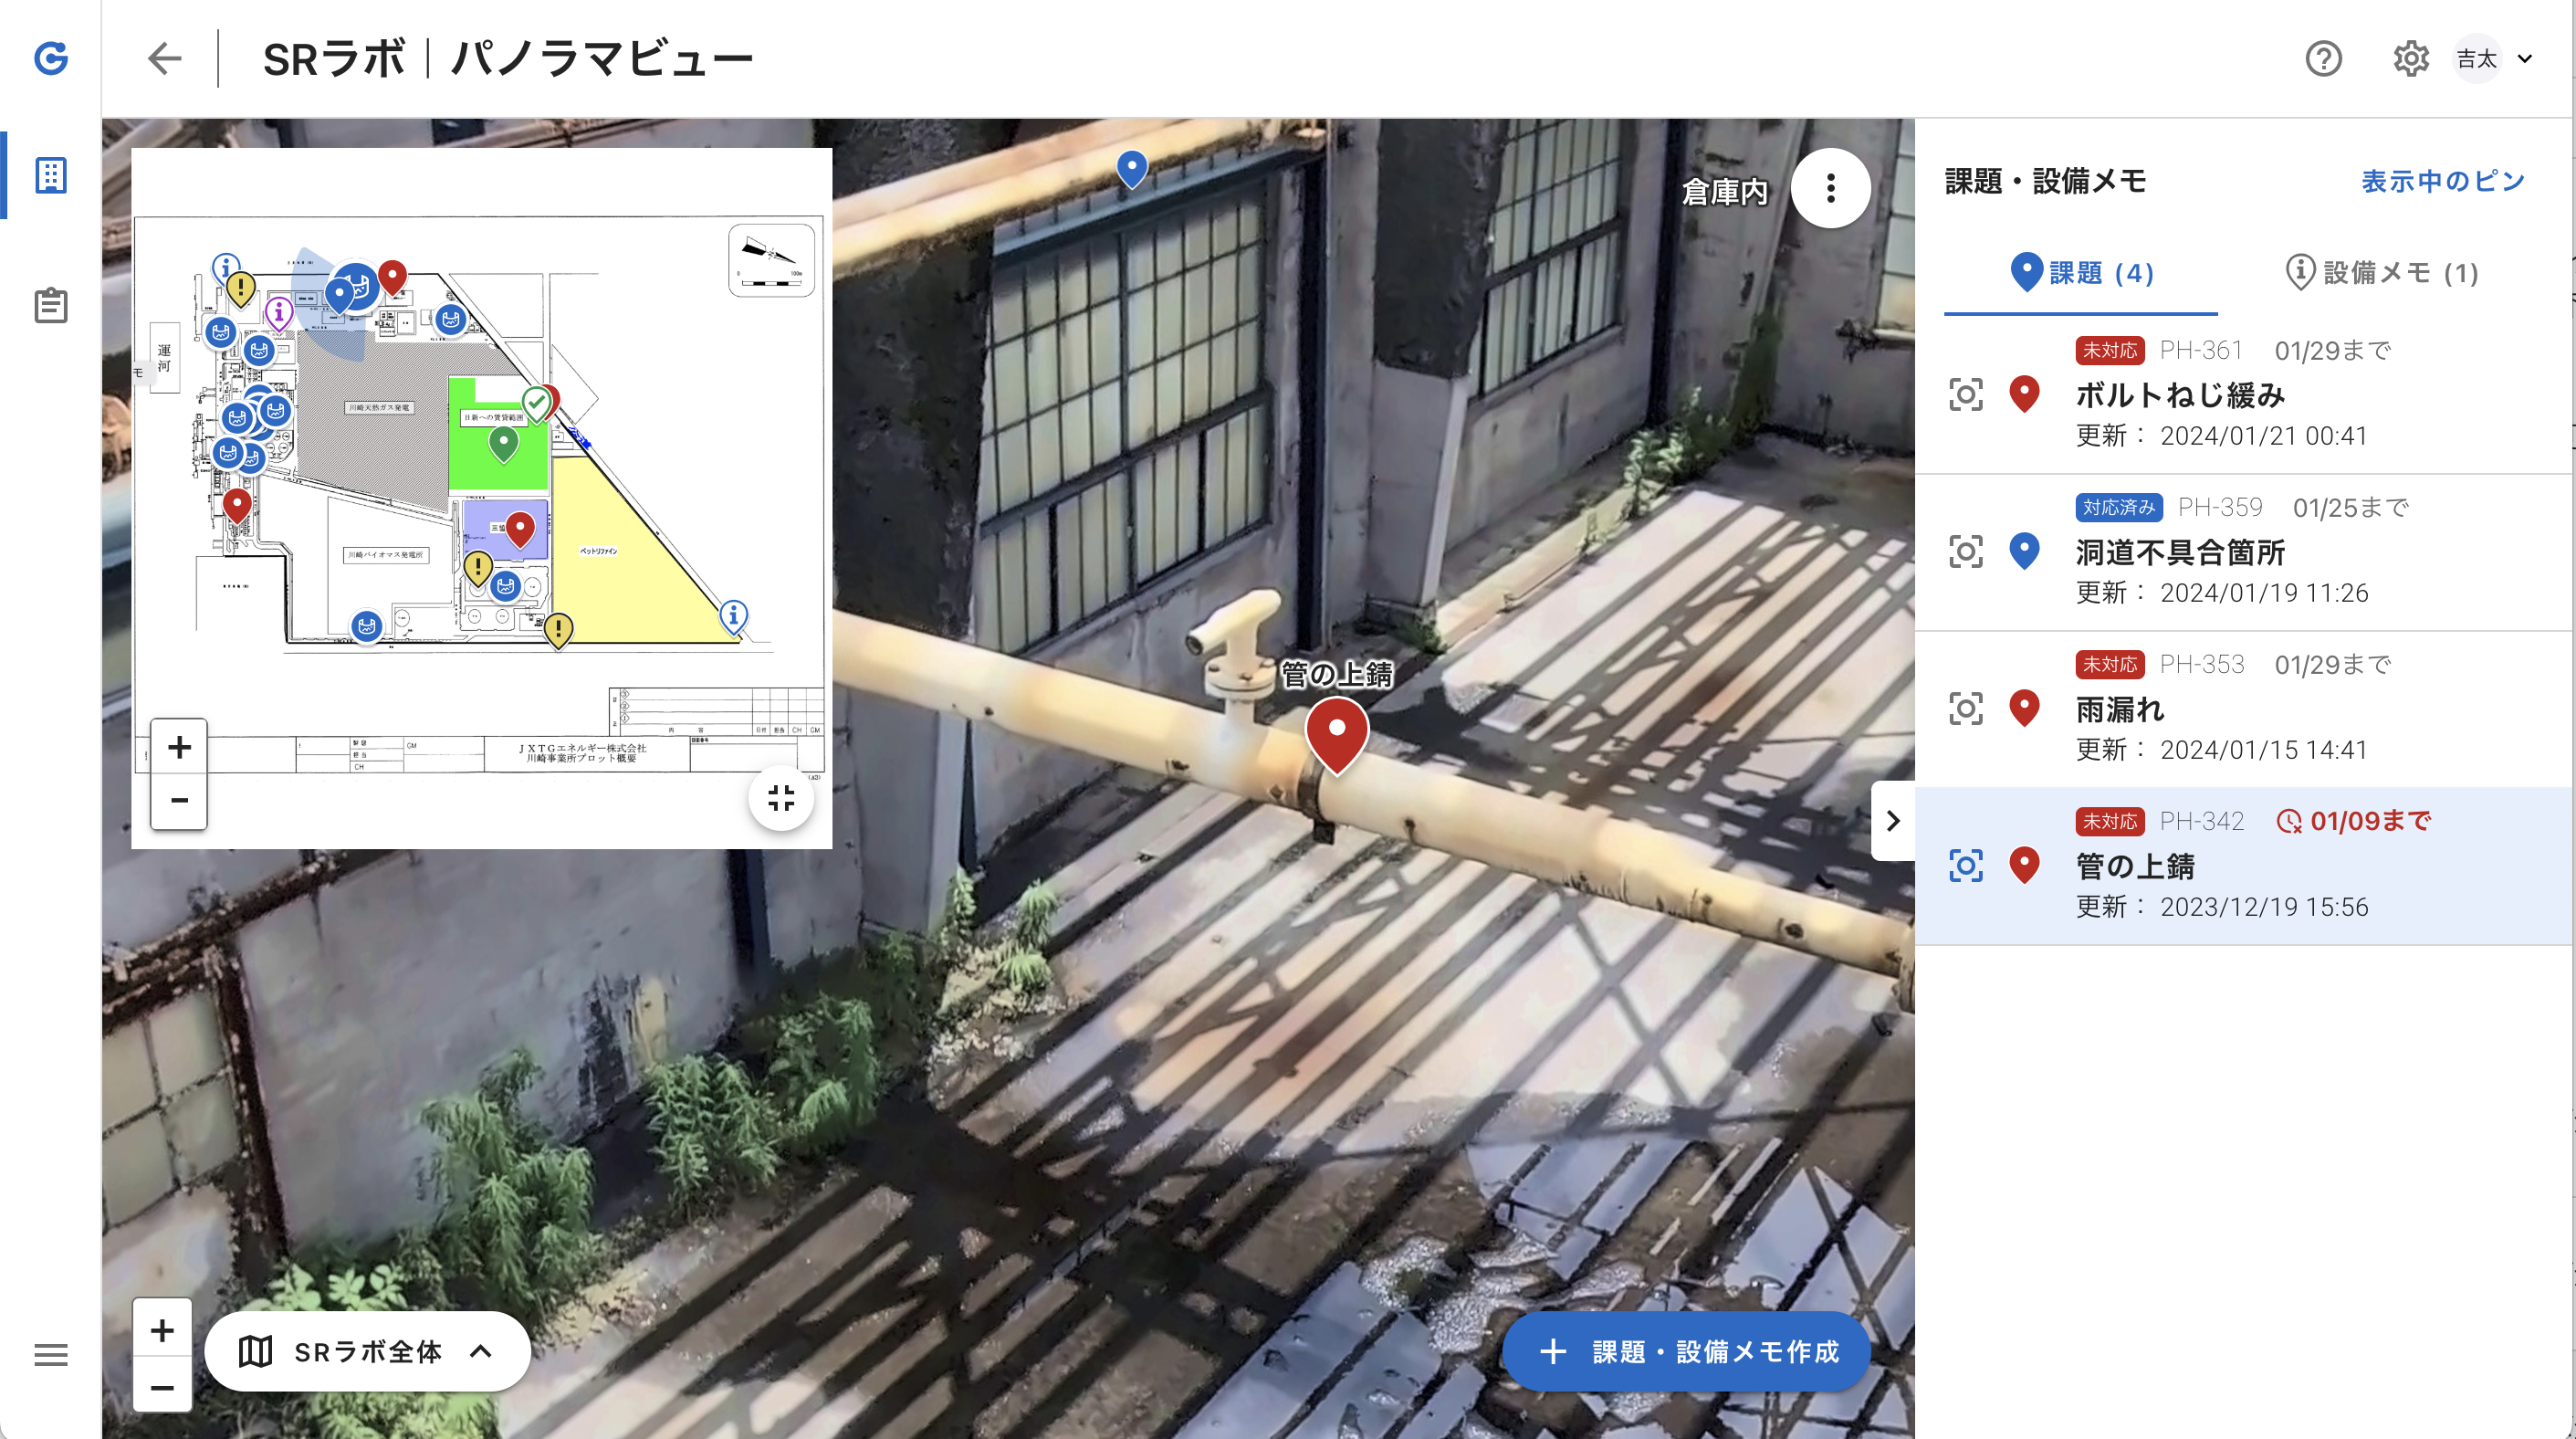Open the clipboard icon in sidebar
Image resolution: width=2576 pixels, height=1439 pixels.
[51, 306]
